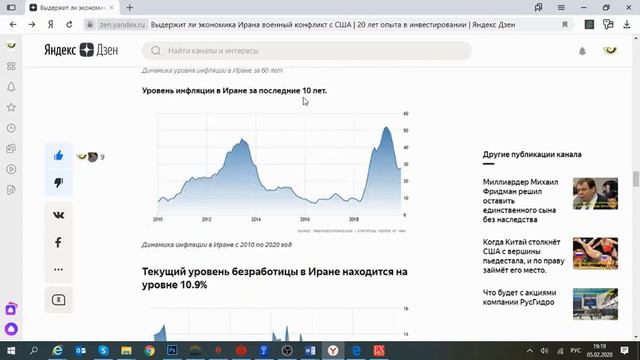Screen dimensions: 640x360
Task: Open the volume control in tray
Action: (x=544, y=351)
